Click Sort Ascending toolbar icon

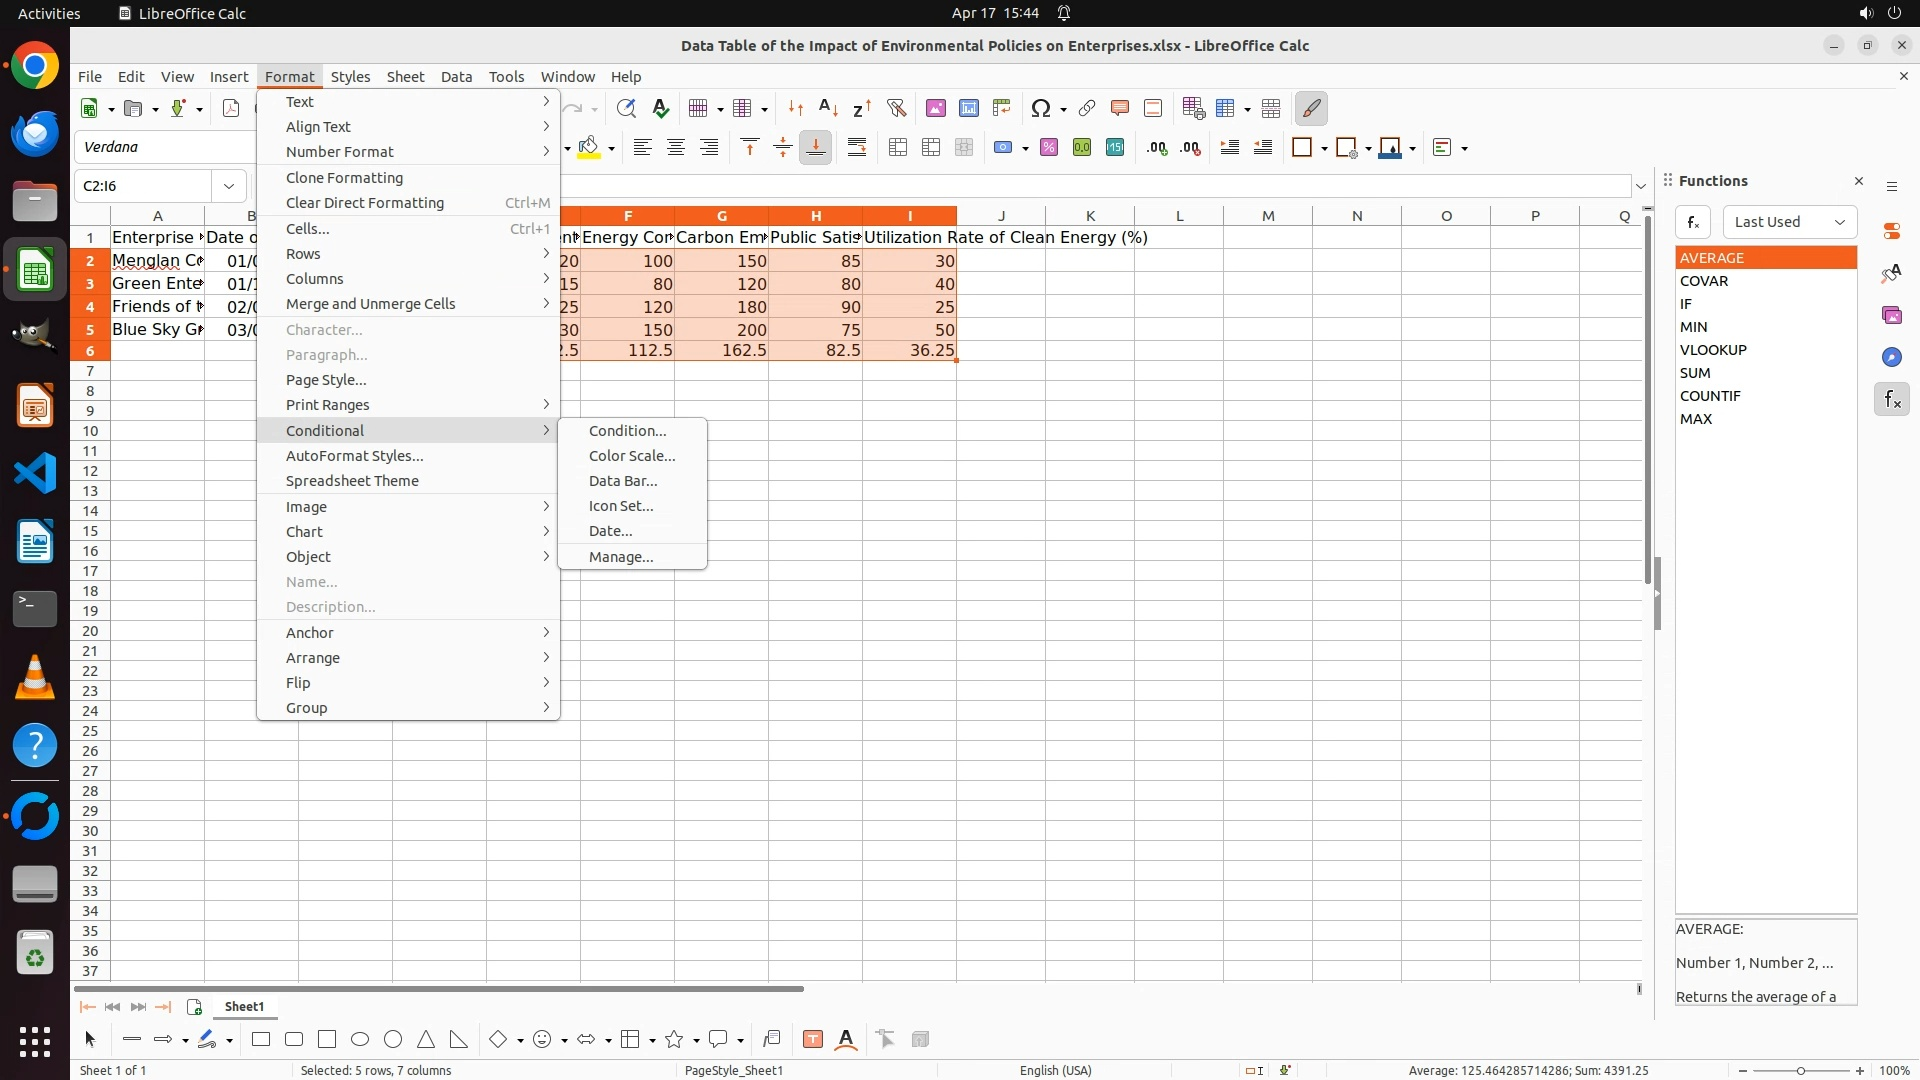(x=828, y=108)
